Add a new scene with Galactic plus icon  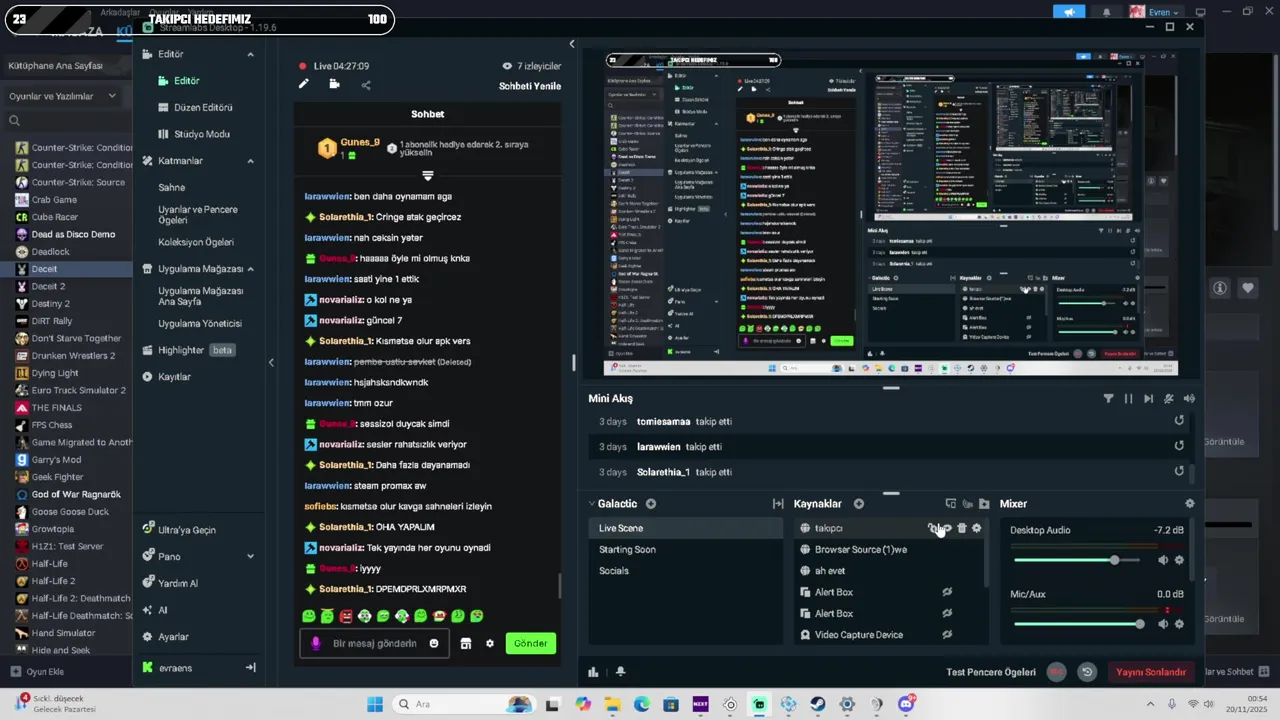pyautogui.click(x=651, y=504)
